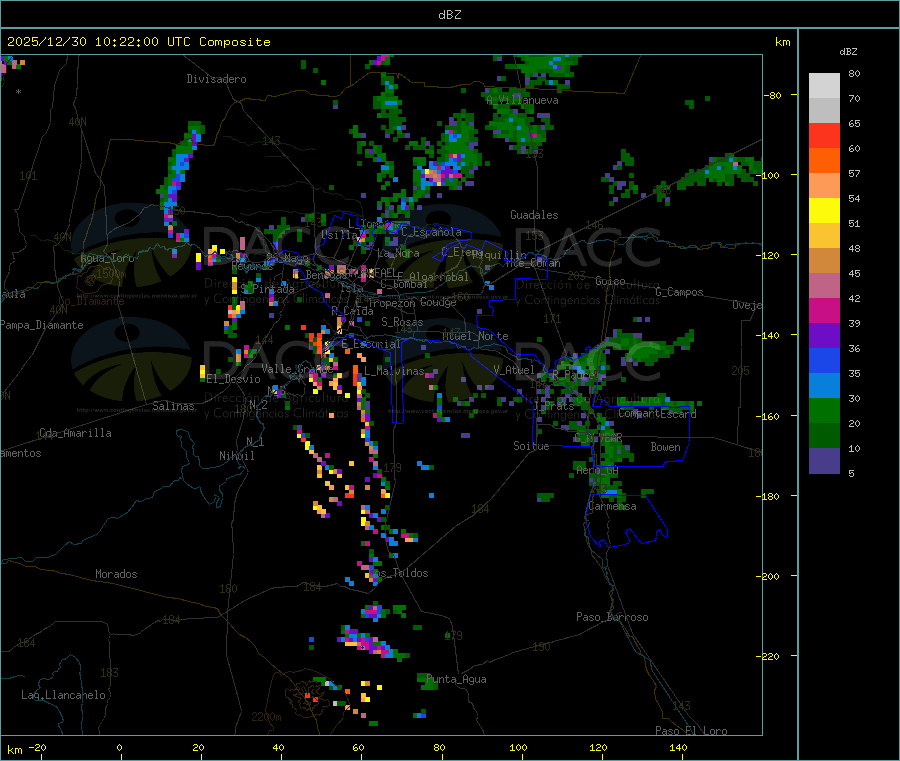Viewport: 900px width, 761px height.
Task: Click the dBZ heading above the color scale
Action: pos(848,52)
